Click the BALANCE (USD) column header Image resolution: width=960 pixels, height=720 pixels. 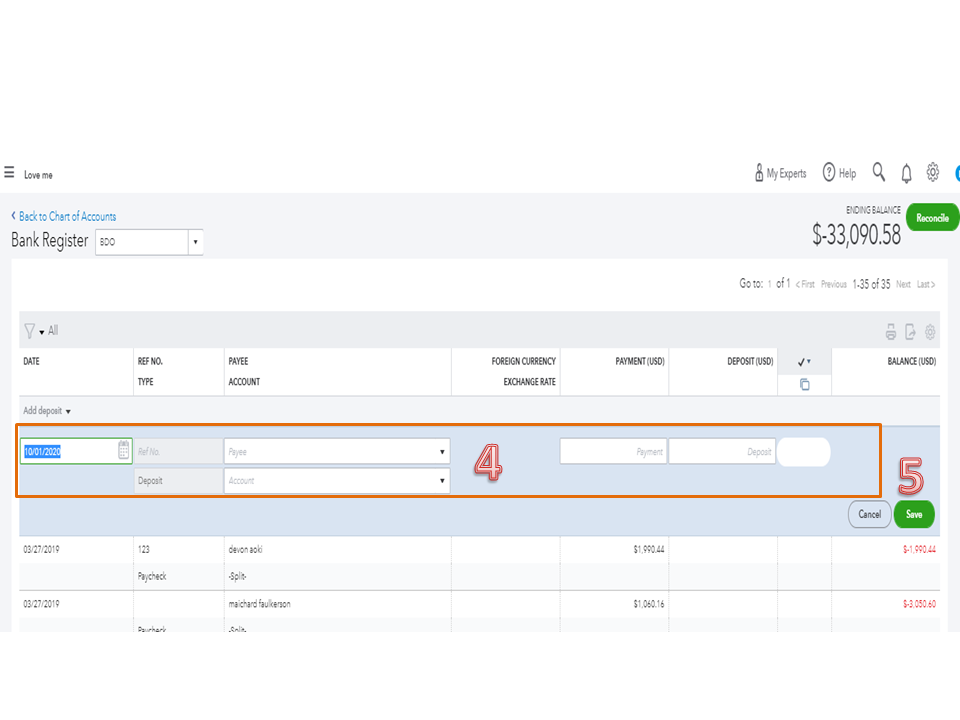click(912, 361)
